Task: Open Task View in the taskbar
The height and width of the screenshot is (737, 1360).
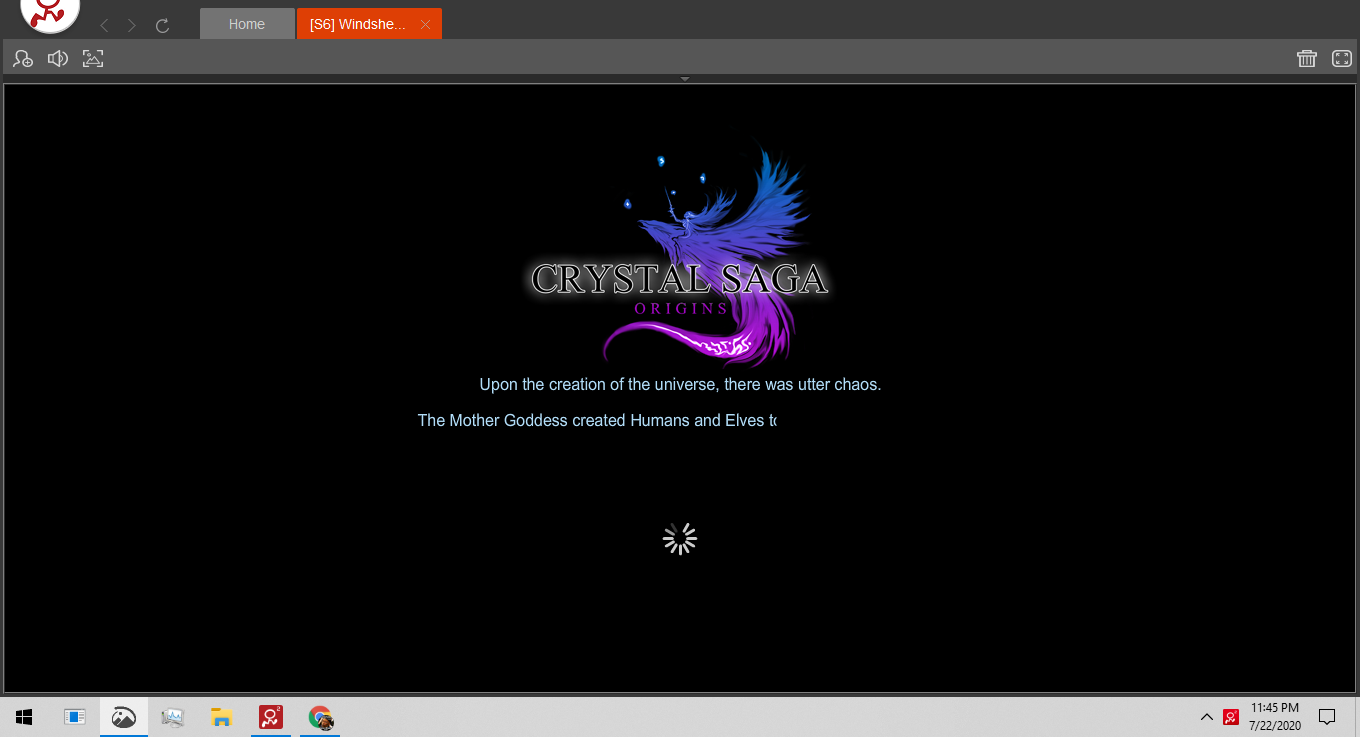Action: [75, 717]
